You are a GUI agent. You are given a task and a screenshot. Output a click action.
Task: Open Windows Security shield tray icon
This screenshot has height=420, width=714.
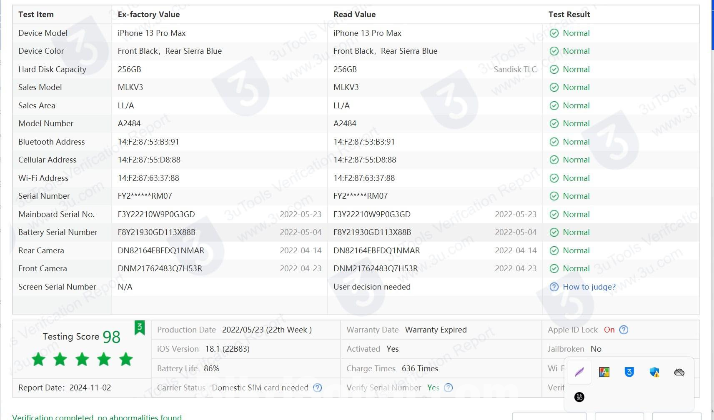coord(654,372)
